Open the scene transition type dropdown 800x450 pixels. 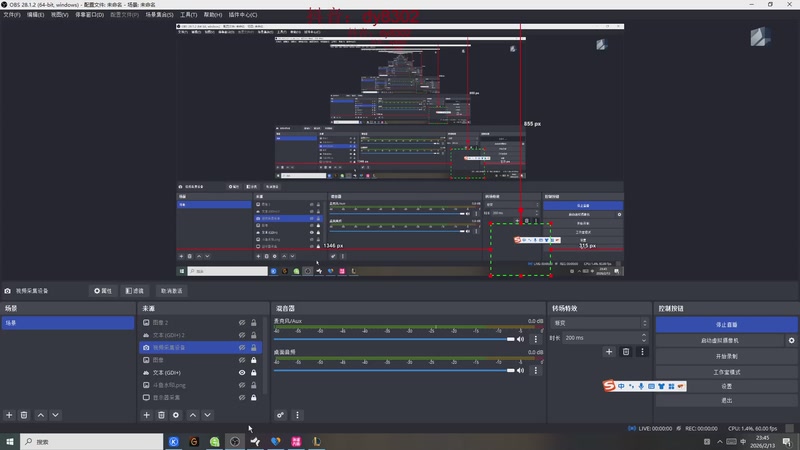coord(599,323)
